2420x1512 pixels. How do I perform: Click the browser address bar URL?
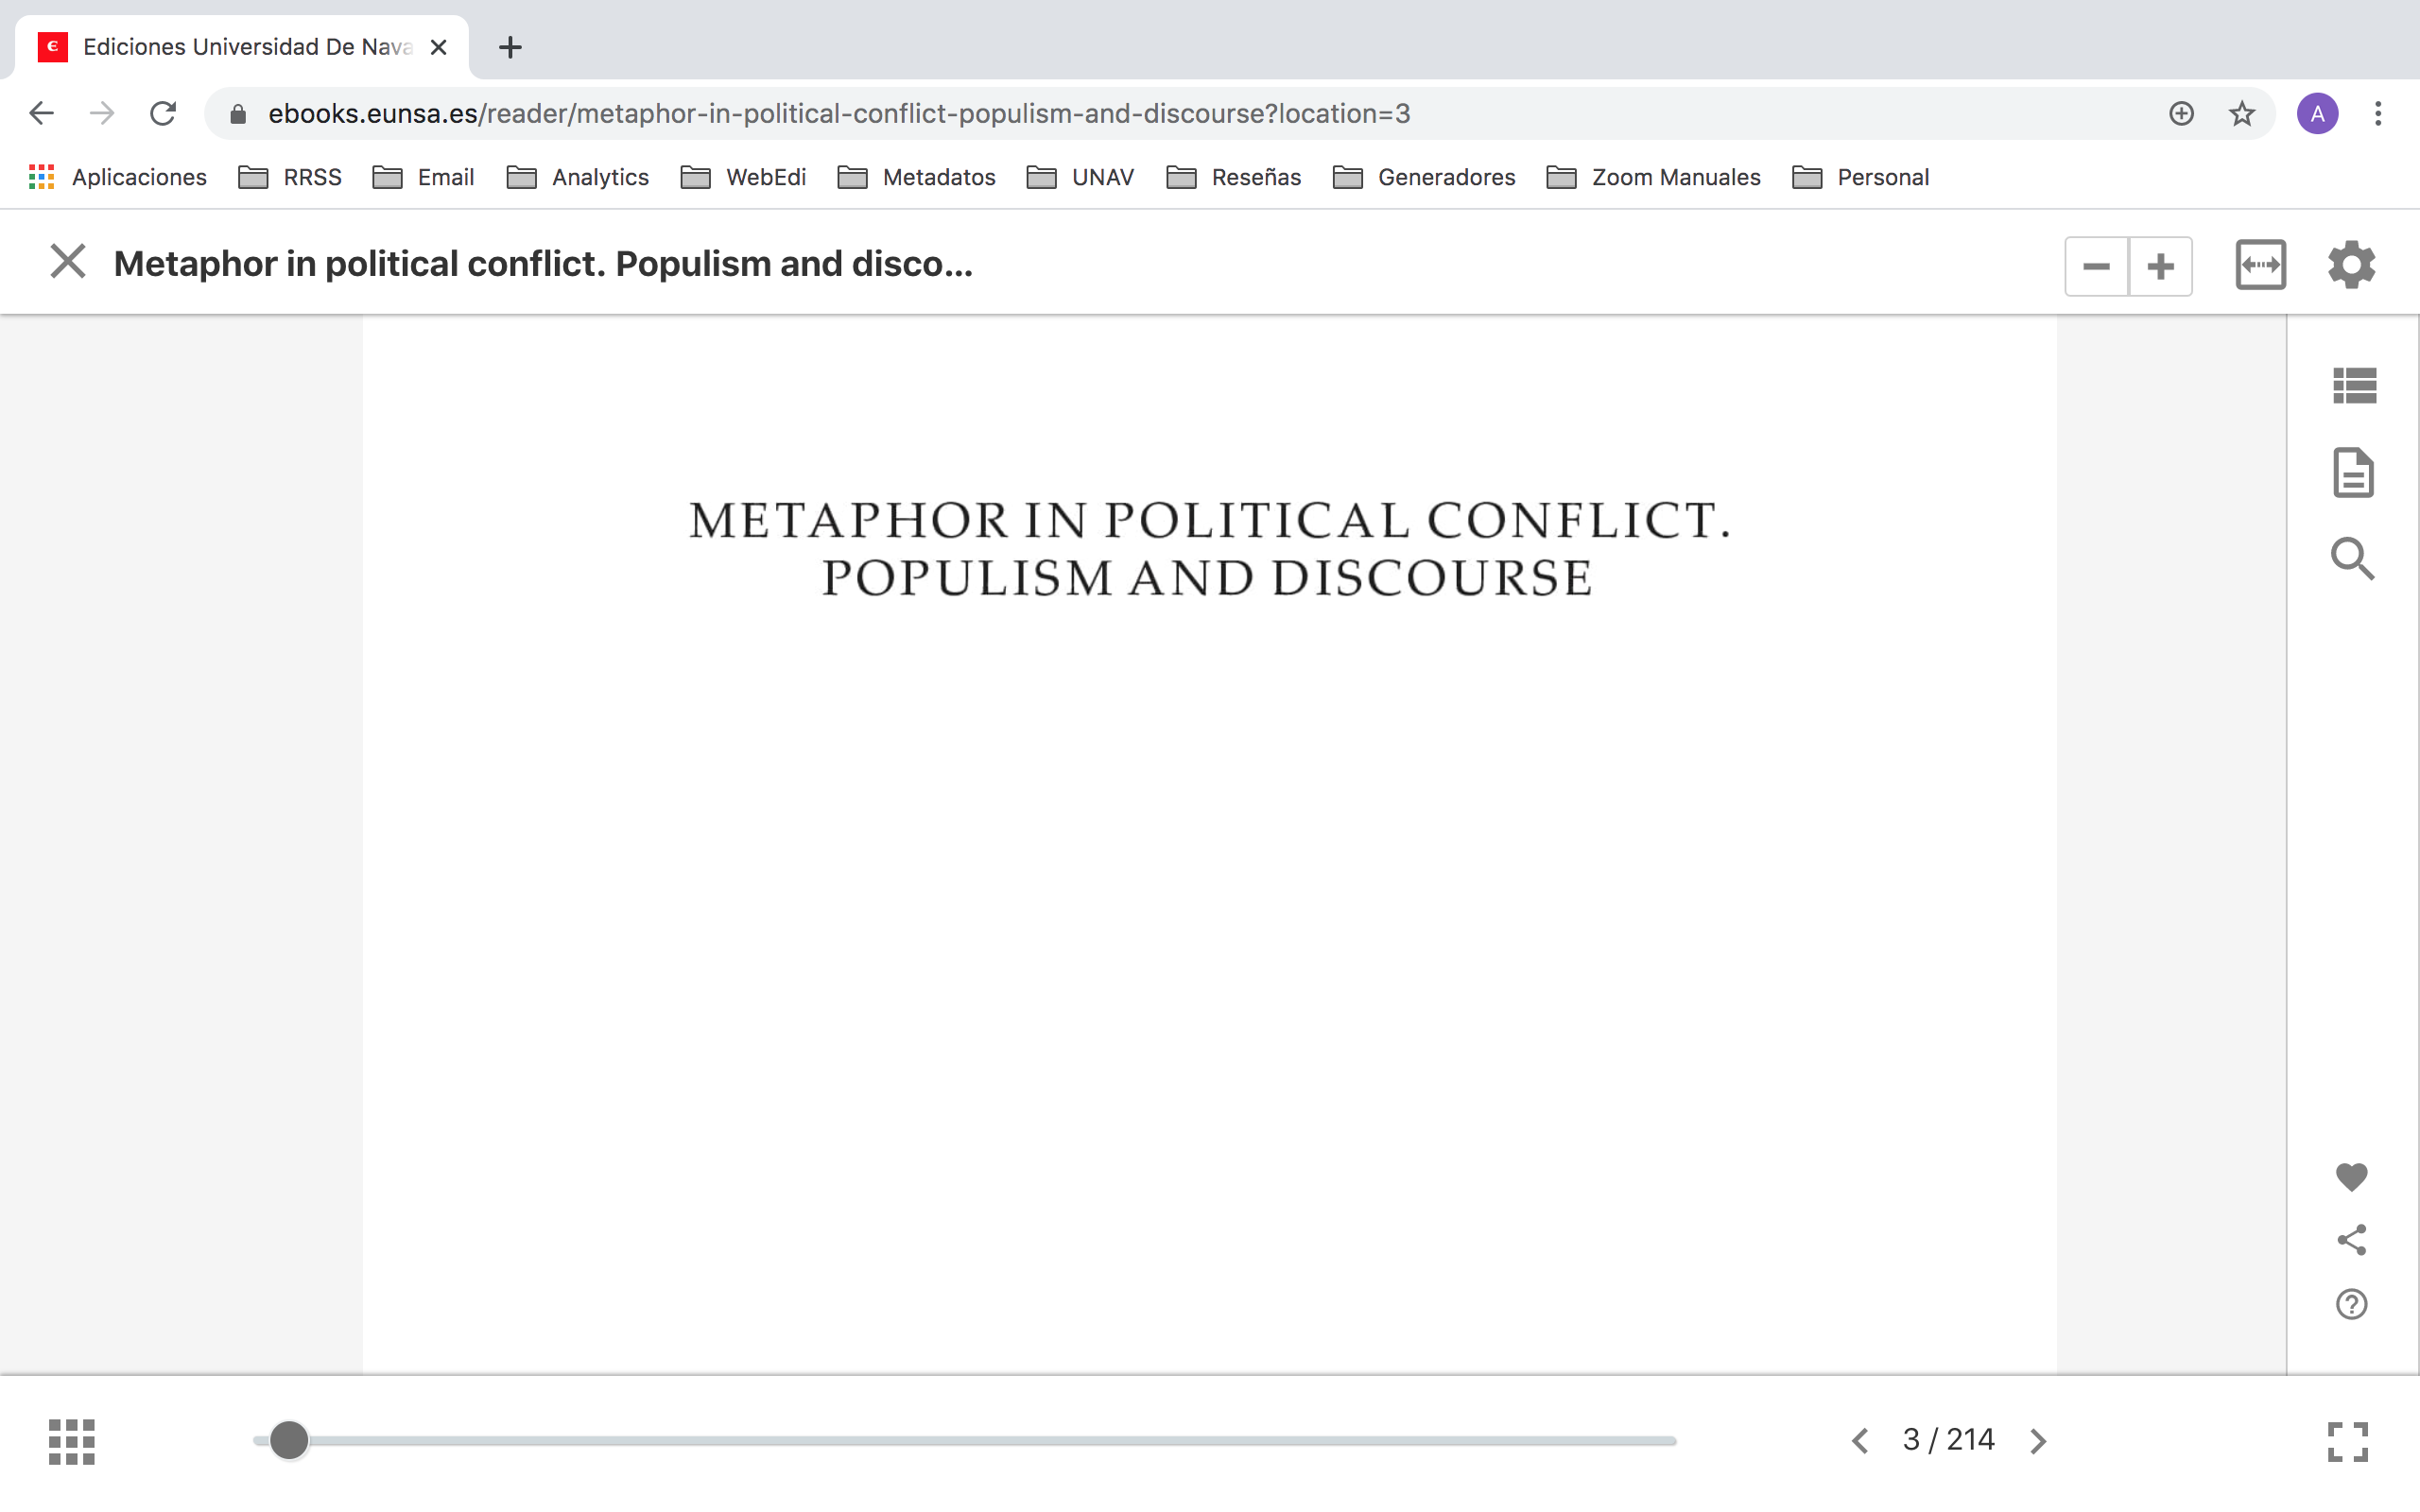click(x=838, y=114)
